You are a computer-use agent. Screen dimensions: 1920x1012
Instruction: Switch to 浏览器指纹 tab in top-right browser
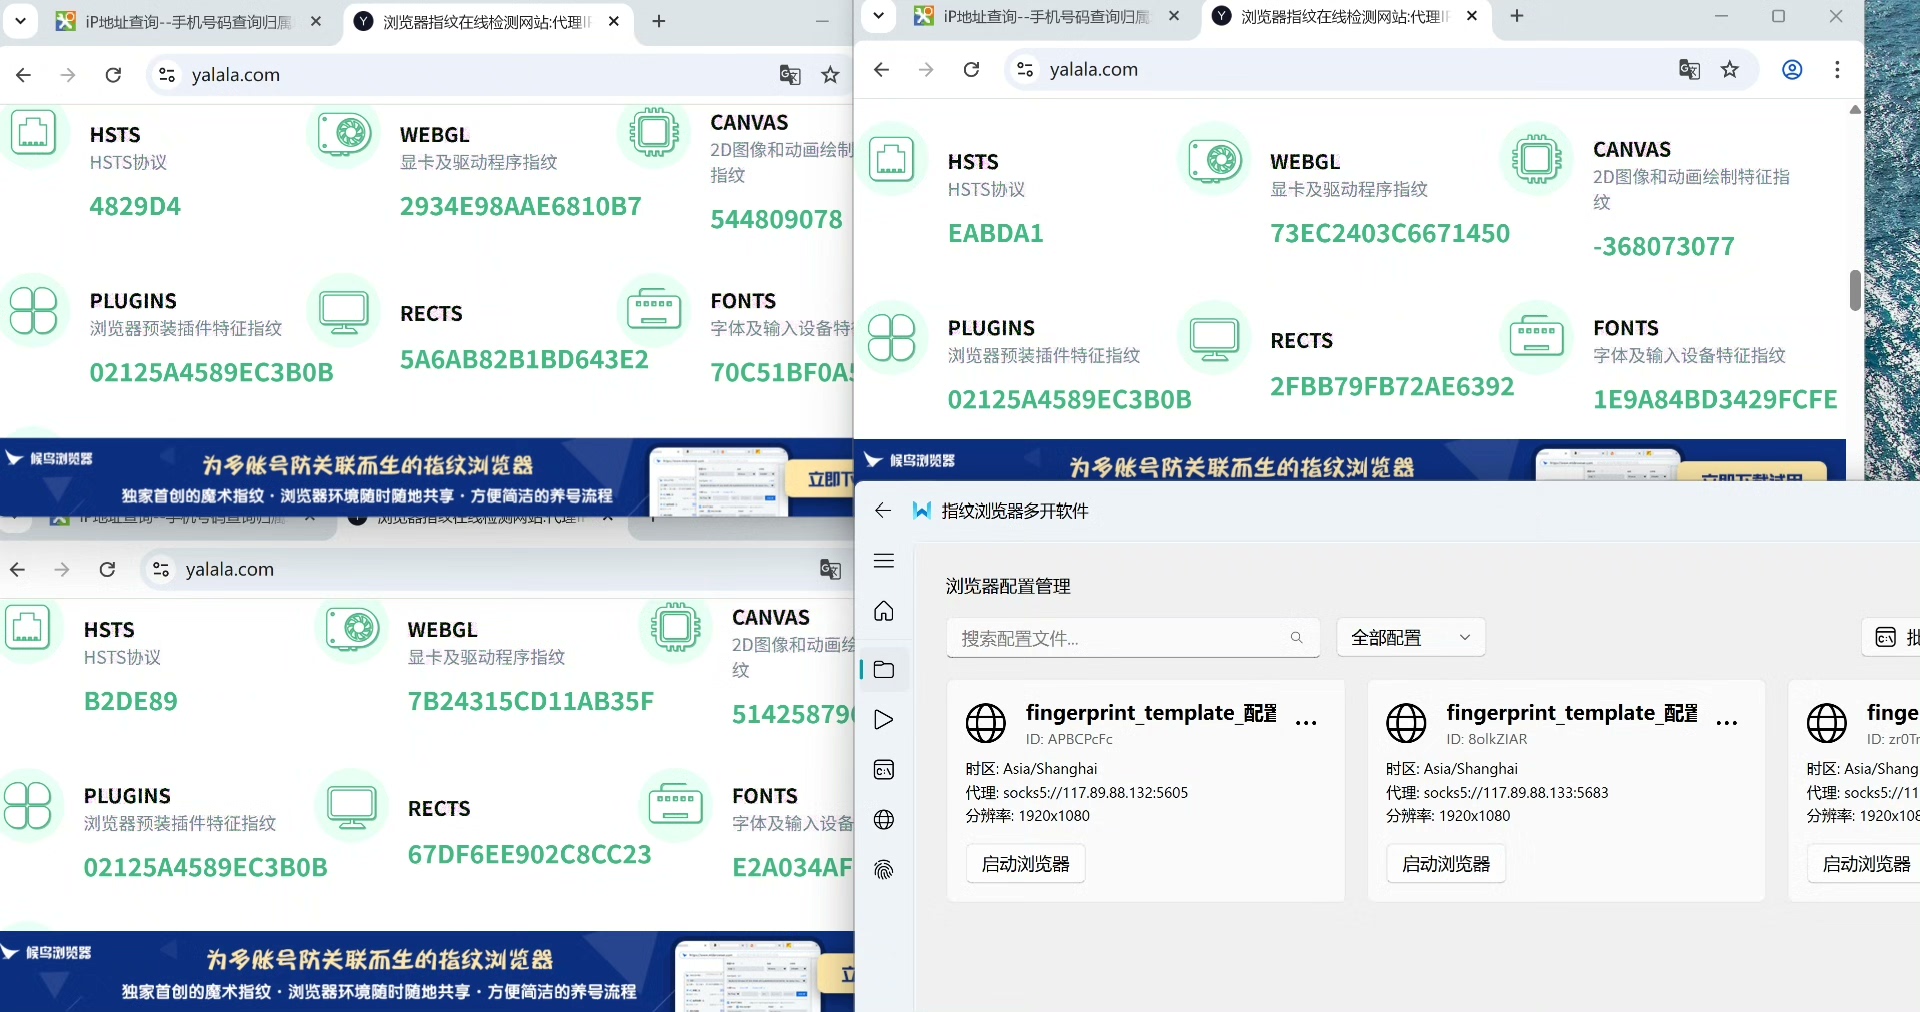click(x=1346, y=16)
